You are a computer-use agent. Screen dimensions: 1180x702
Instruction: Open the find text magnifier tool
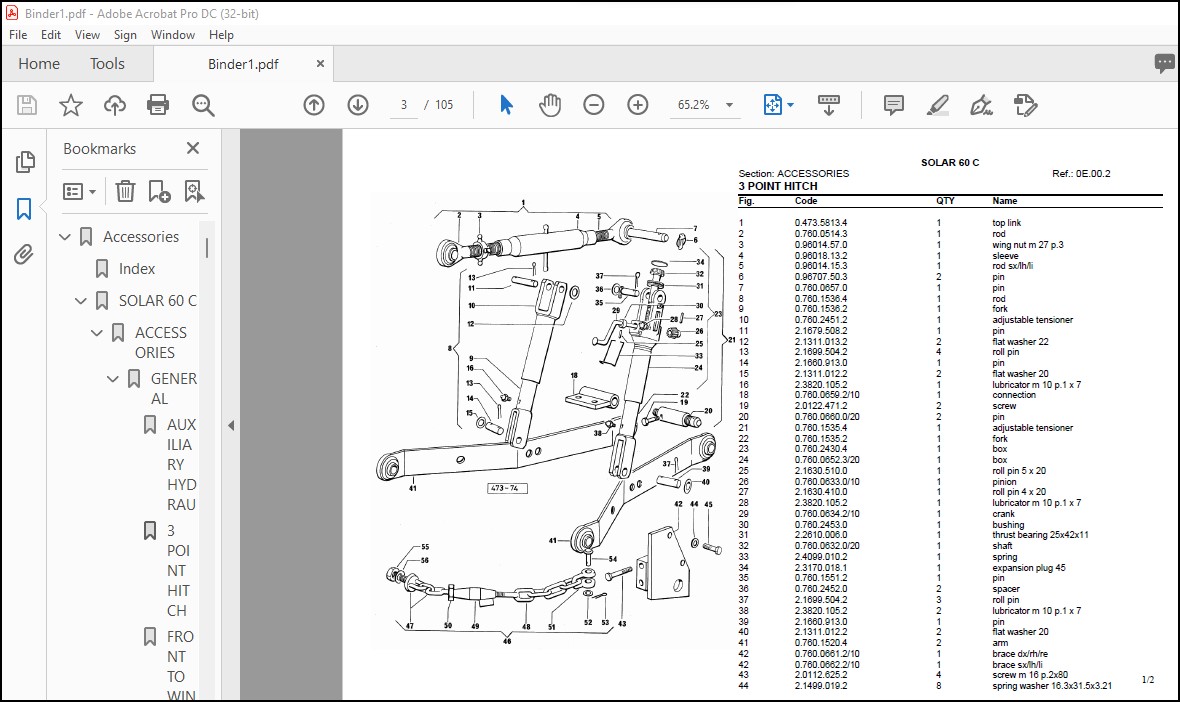click(203, 105)
